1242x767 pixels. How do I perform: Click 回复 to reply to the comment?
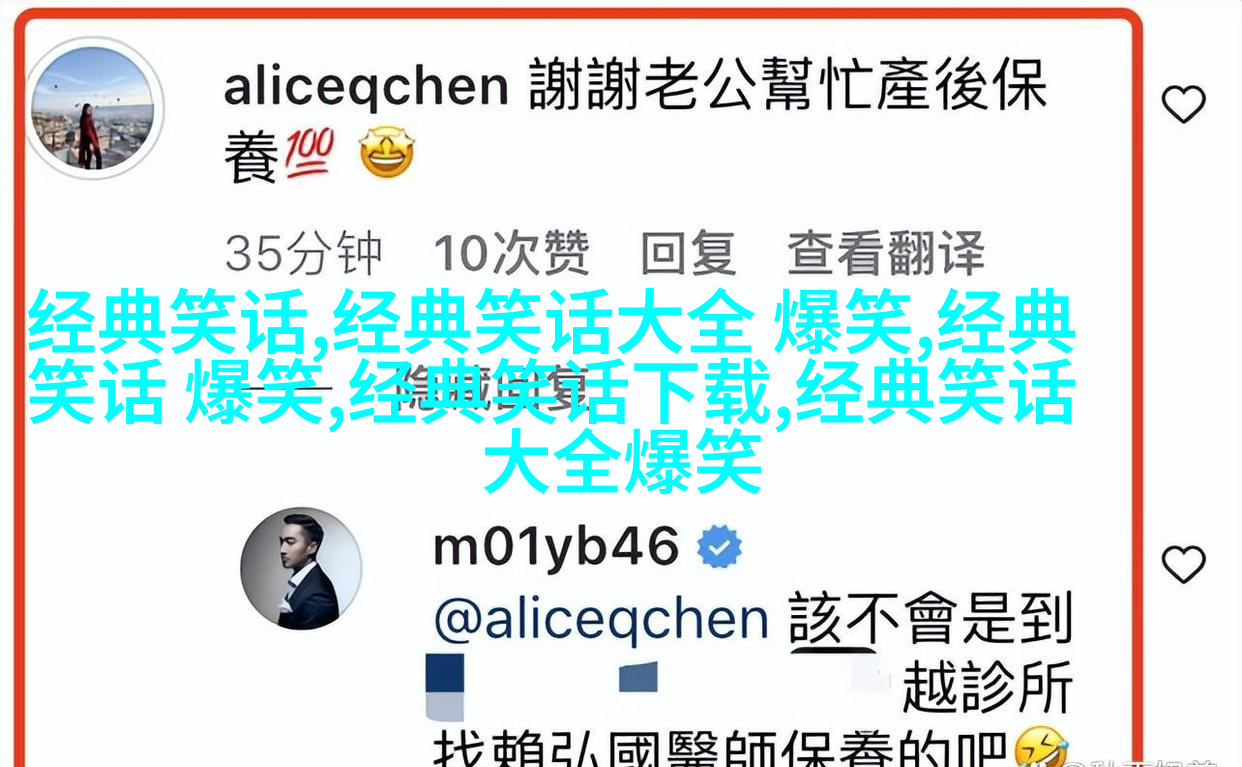(688, 254)
